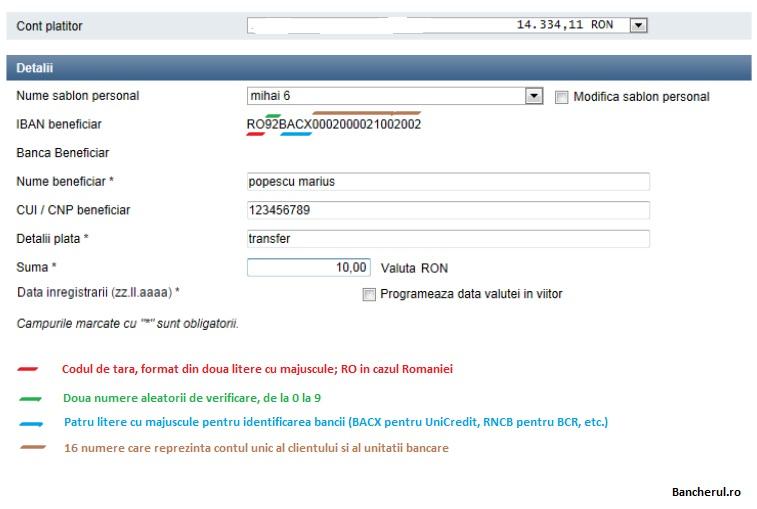Click the Bancherul.ro watermark text

pyautogui.click(x=706, y=493)
